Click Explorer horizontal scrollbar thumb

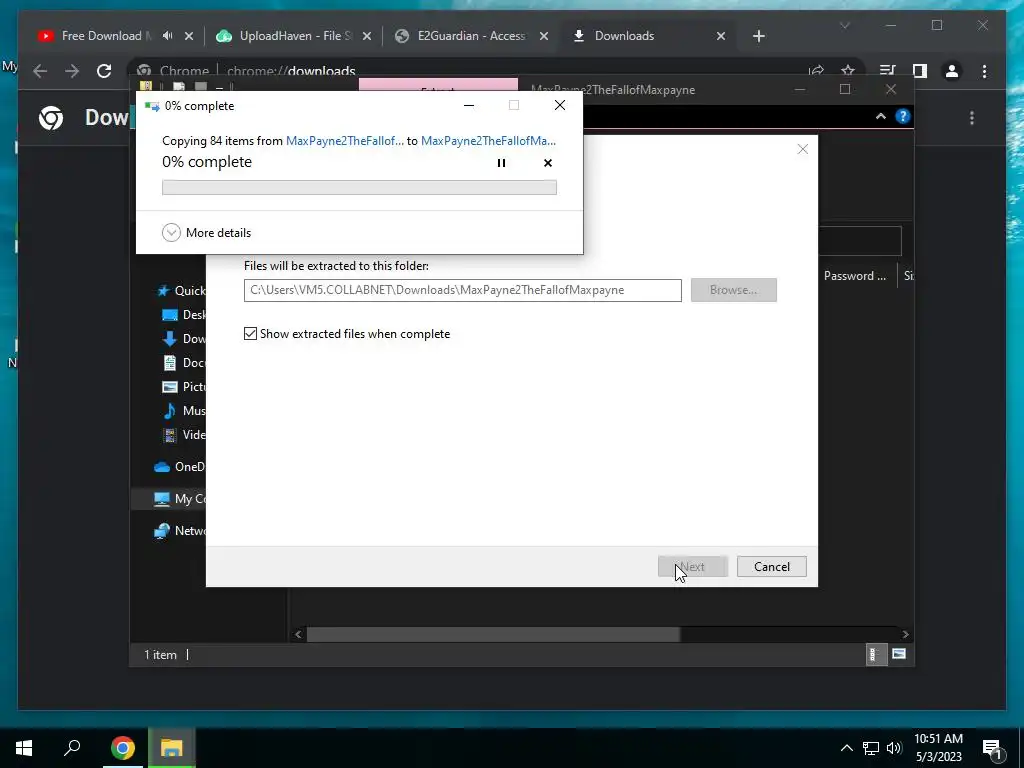pyautogui.click(x=494, y=634)
